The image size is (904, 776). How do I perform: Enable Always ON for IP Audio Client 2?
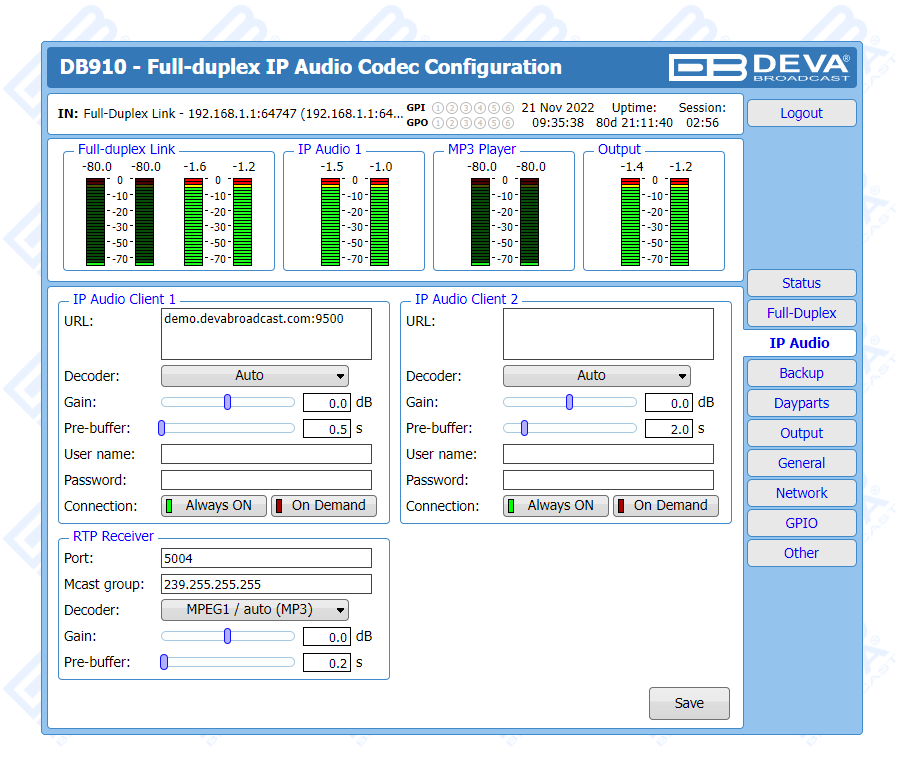[x=556, y=506]
